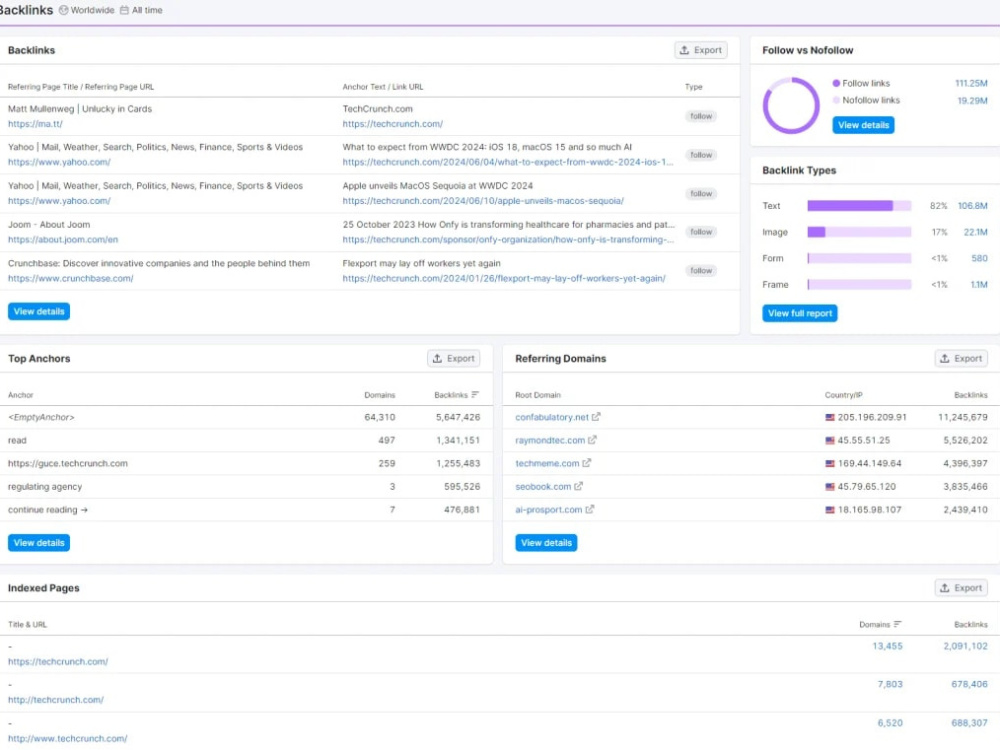Open the https://ma.tt/ referring page link
The width and height of the screenshot is (1000, 750).
tap(35, 124)
